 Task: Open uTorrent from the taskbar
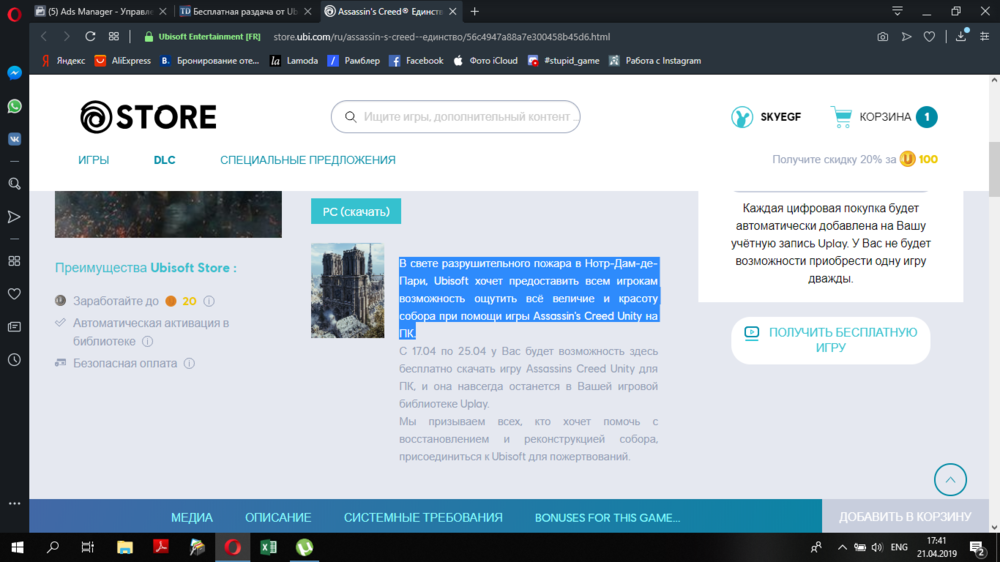304,547
